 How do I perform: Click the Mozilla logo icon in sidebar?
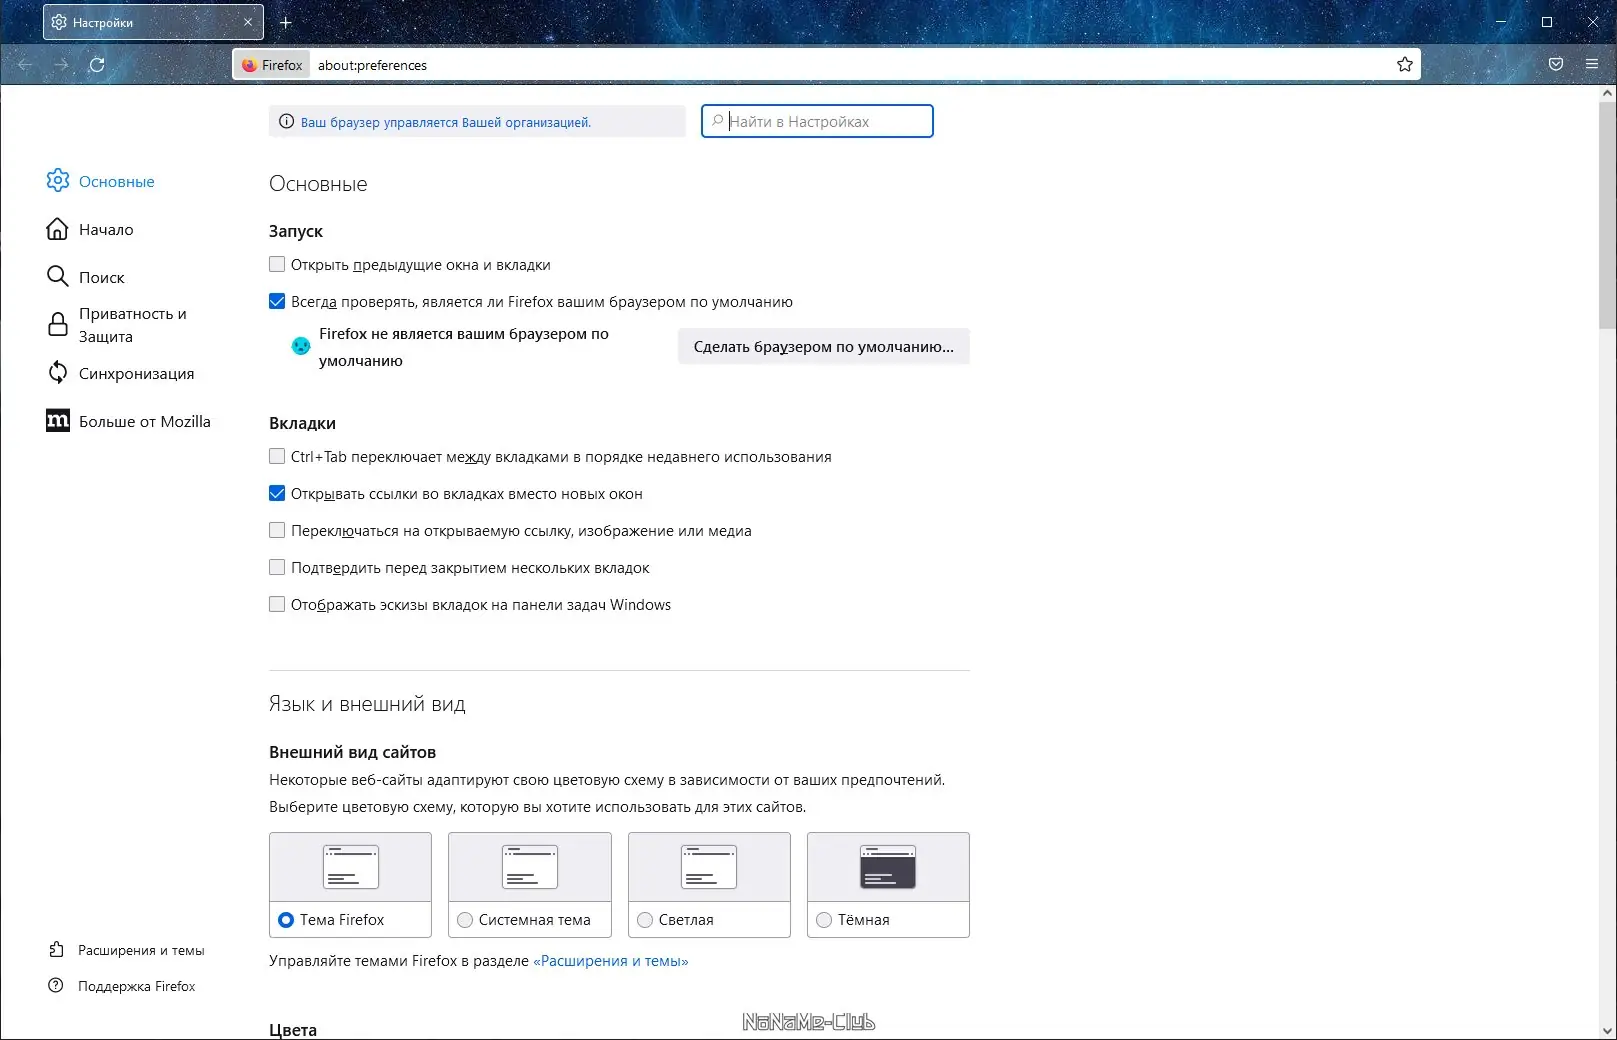[58, 421]
